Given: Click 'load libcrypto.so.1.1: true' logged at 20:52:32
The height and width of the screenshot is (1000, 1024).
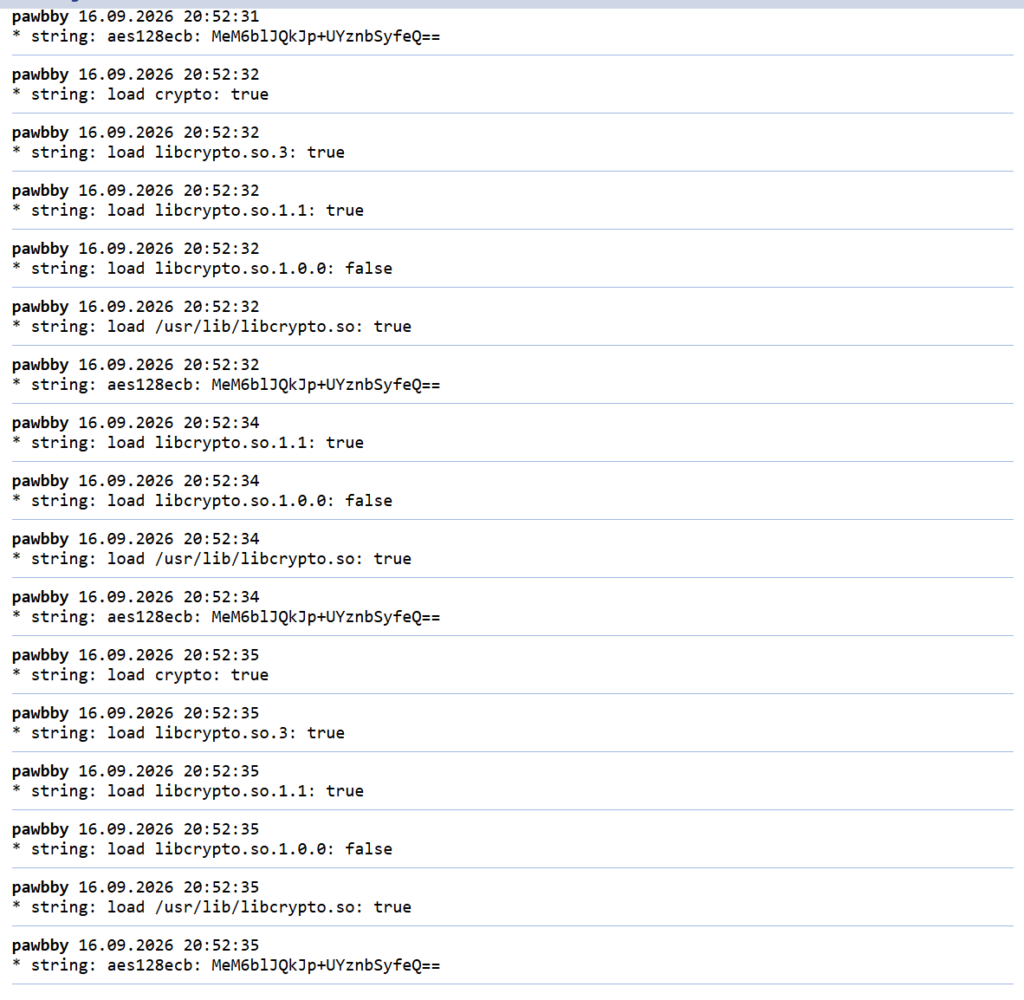Looking at the screenshot, I should (188, 211).
